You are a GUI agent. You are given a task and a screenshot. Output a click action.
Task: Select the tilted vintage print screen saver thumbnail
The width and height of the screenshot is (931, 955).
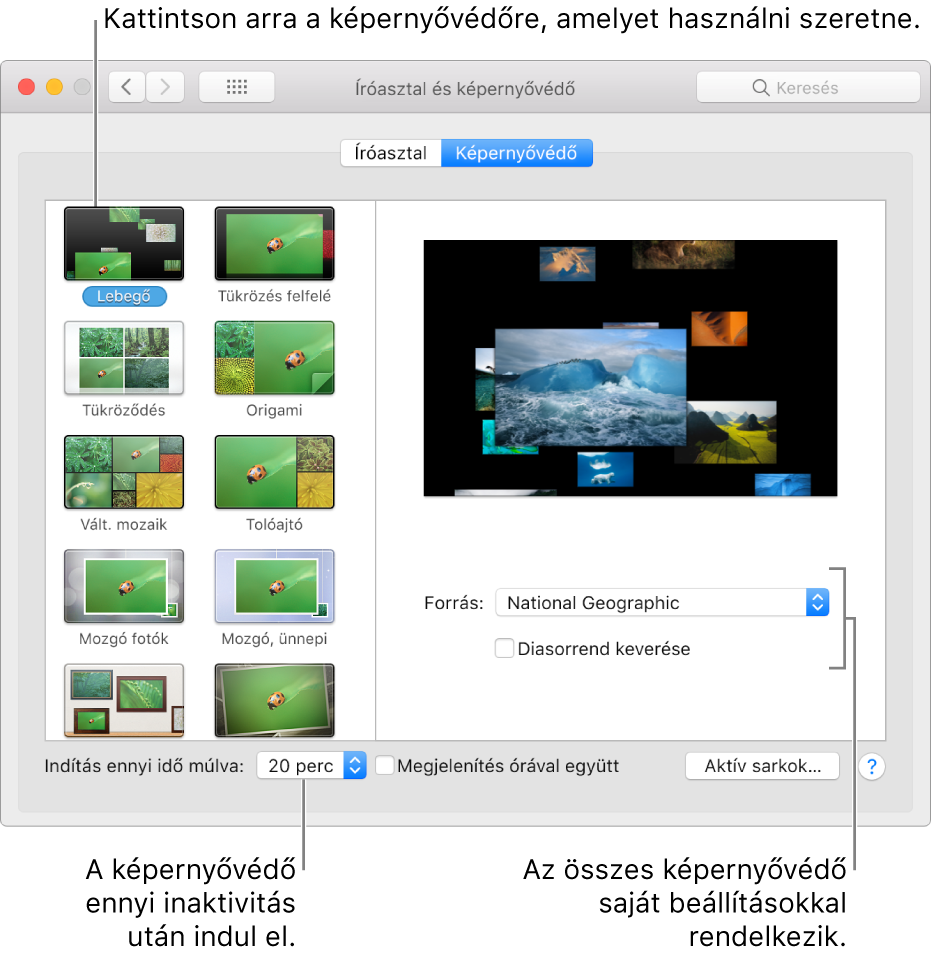(x=274, y=700)
